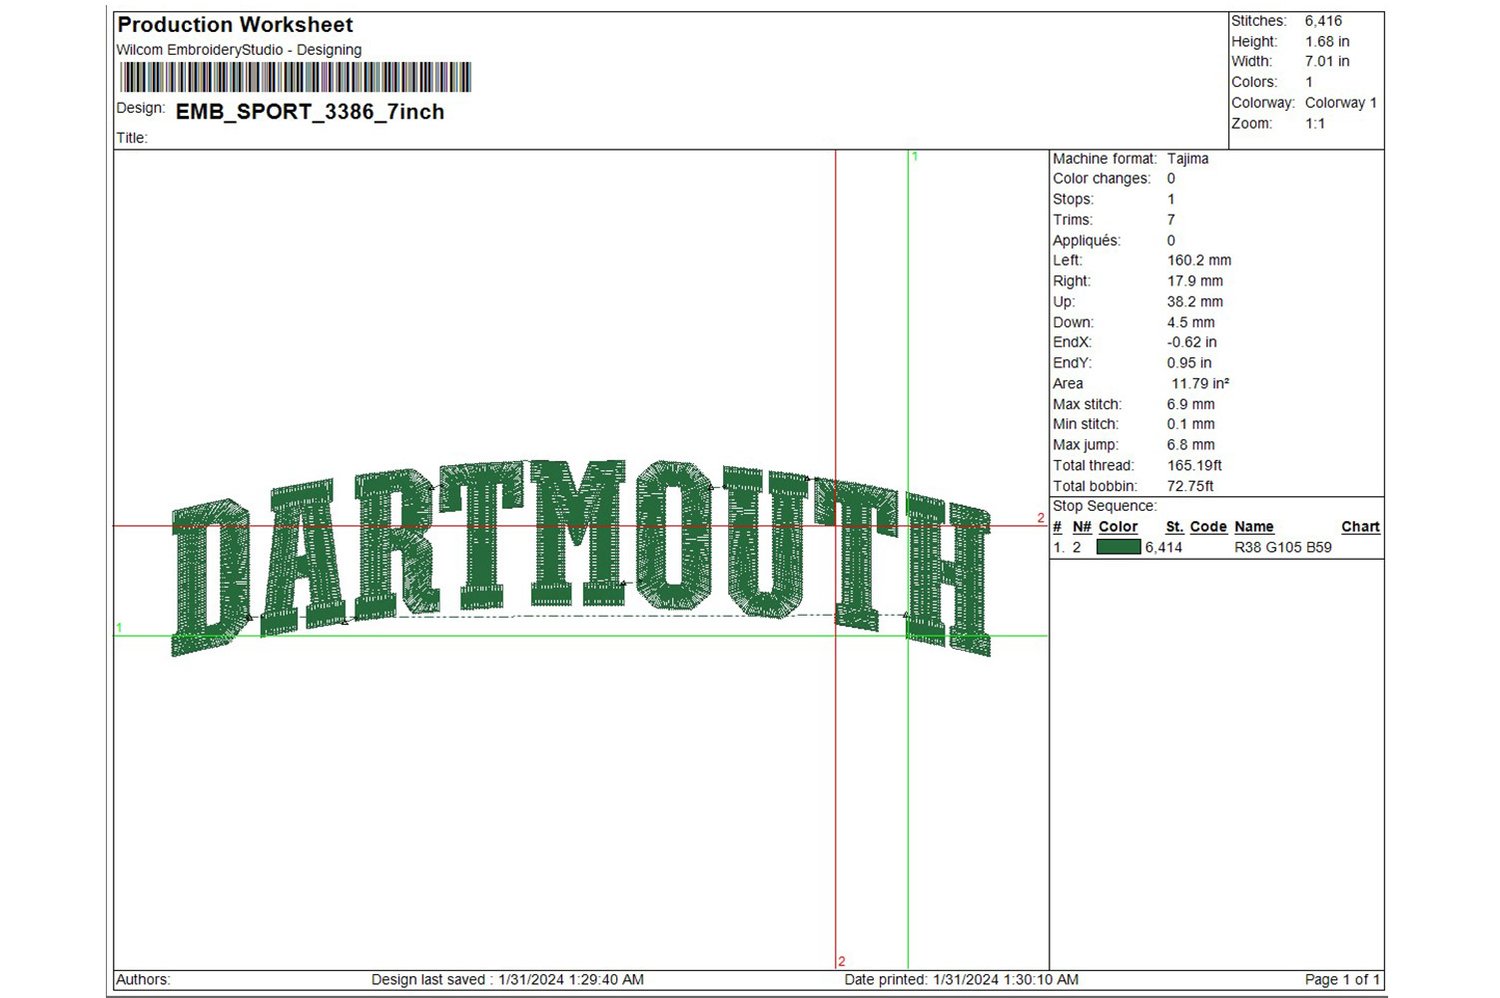Select the Area value "11.79 in²"
The height and width of the screenshot is (998, 1500).
pyautogui.click(x=1200, y=384)
